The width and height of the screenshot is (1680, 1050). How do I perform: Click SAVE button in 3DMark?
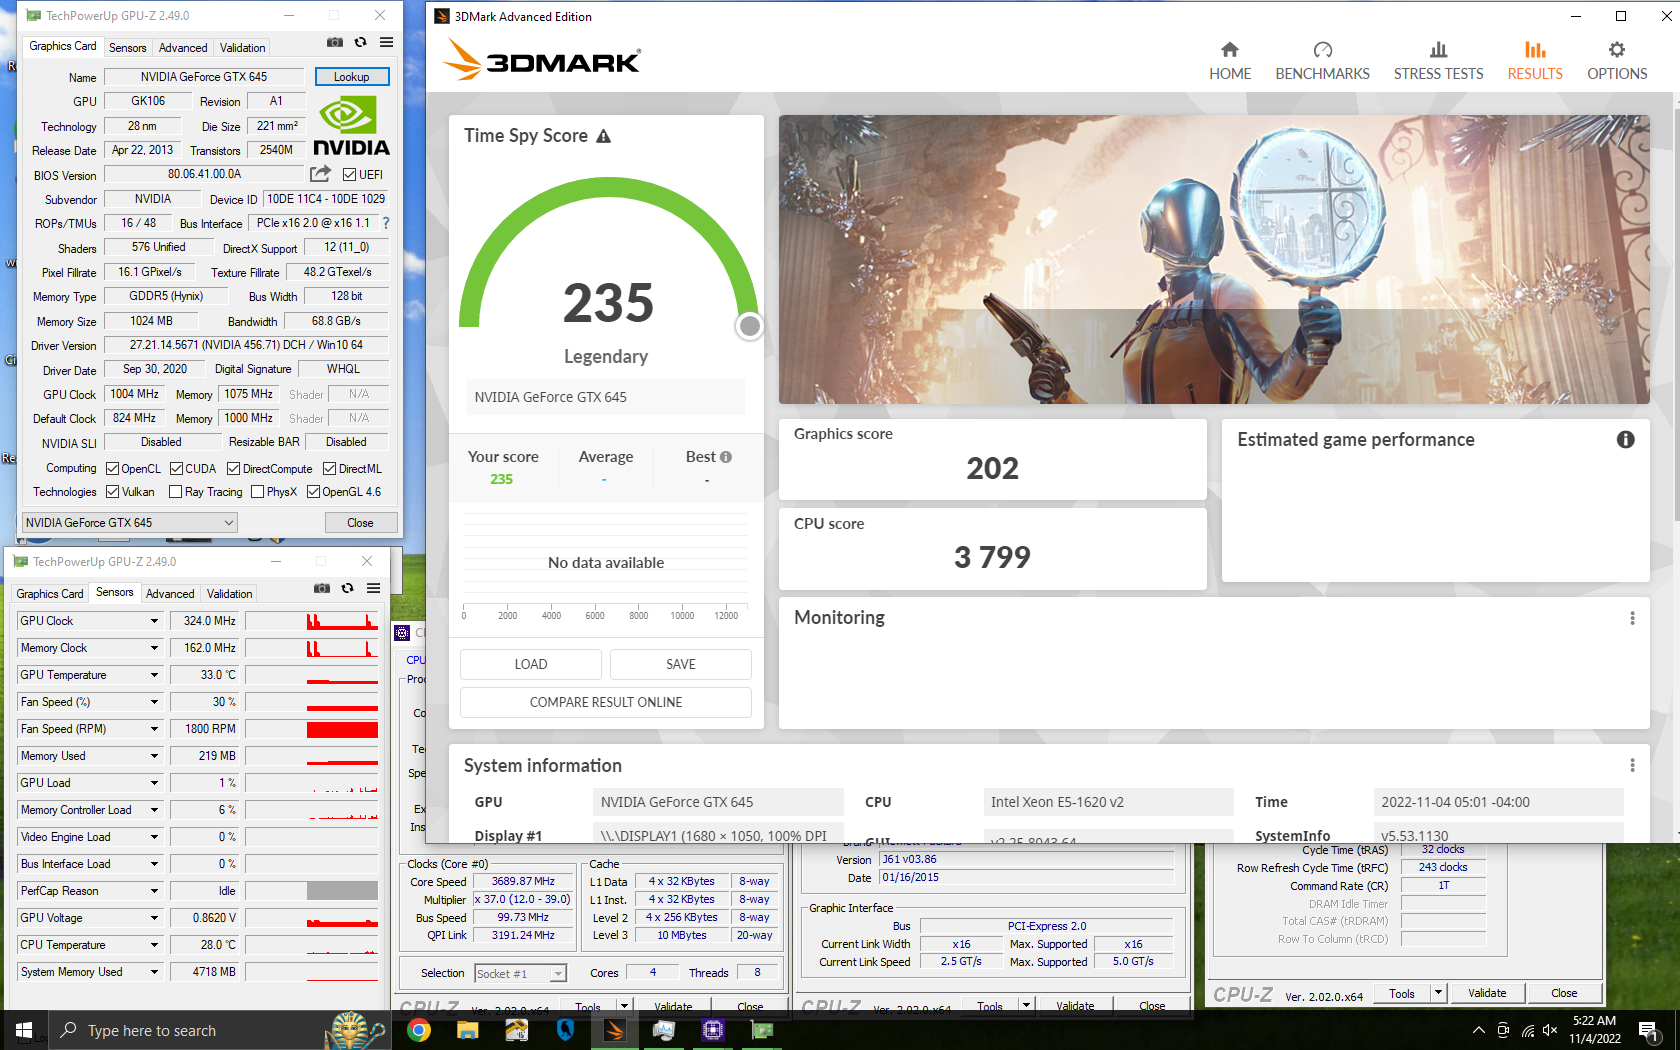[x=681, y=664]
